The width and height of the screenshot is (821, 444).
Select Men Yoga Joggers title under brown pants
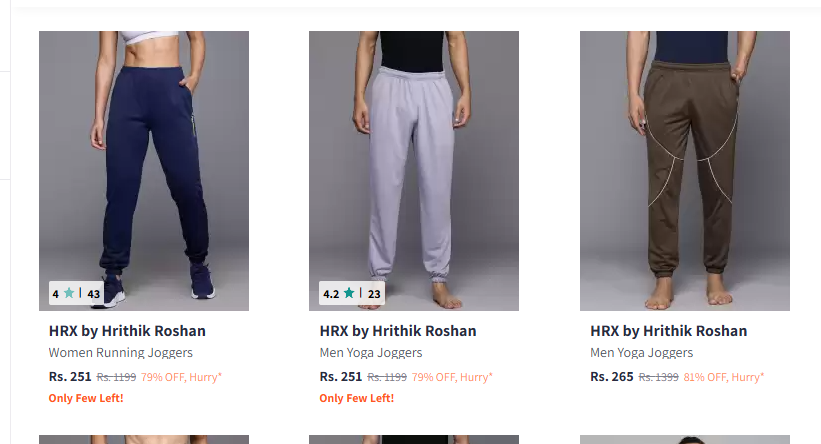click(x=641, y=353)
